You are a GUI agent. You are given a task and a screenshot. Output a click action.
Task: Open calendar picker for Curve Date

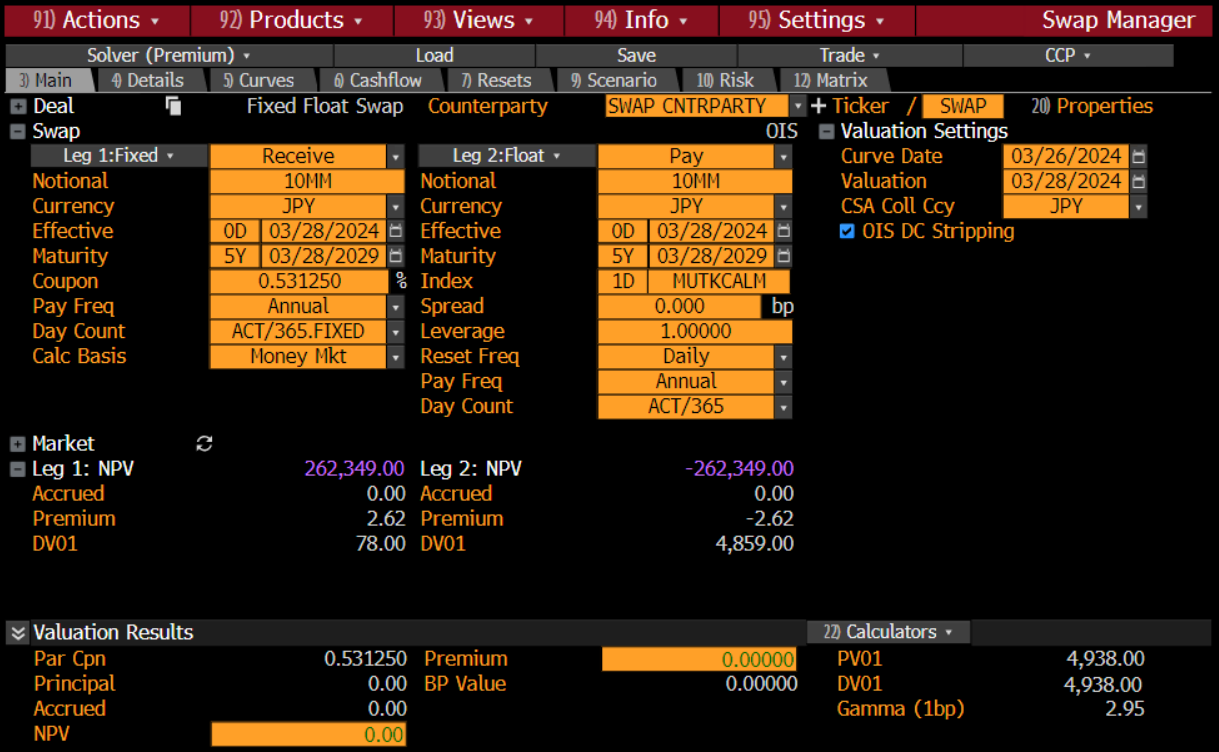click(x=1139, y=157)
